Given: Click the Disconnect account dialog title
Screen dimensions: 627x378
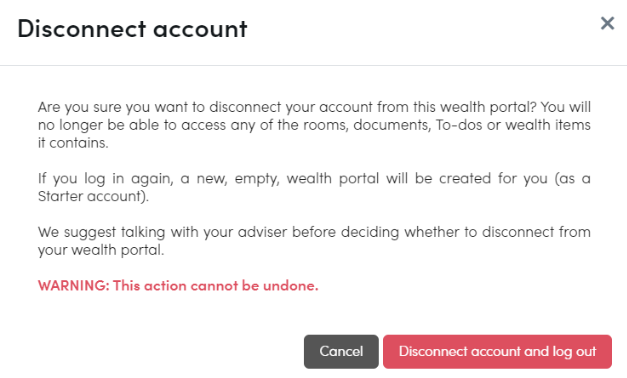Looking at the screenshot, I should [132, 29].
